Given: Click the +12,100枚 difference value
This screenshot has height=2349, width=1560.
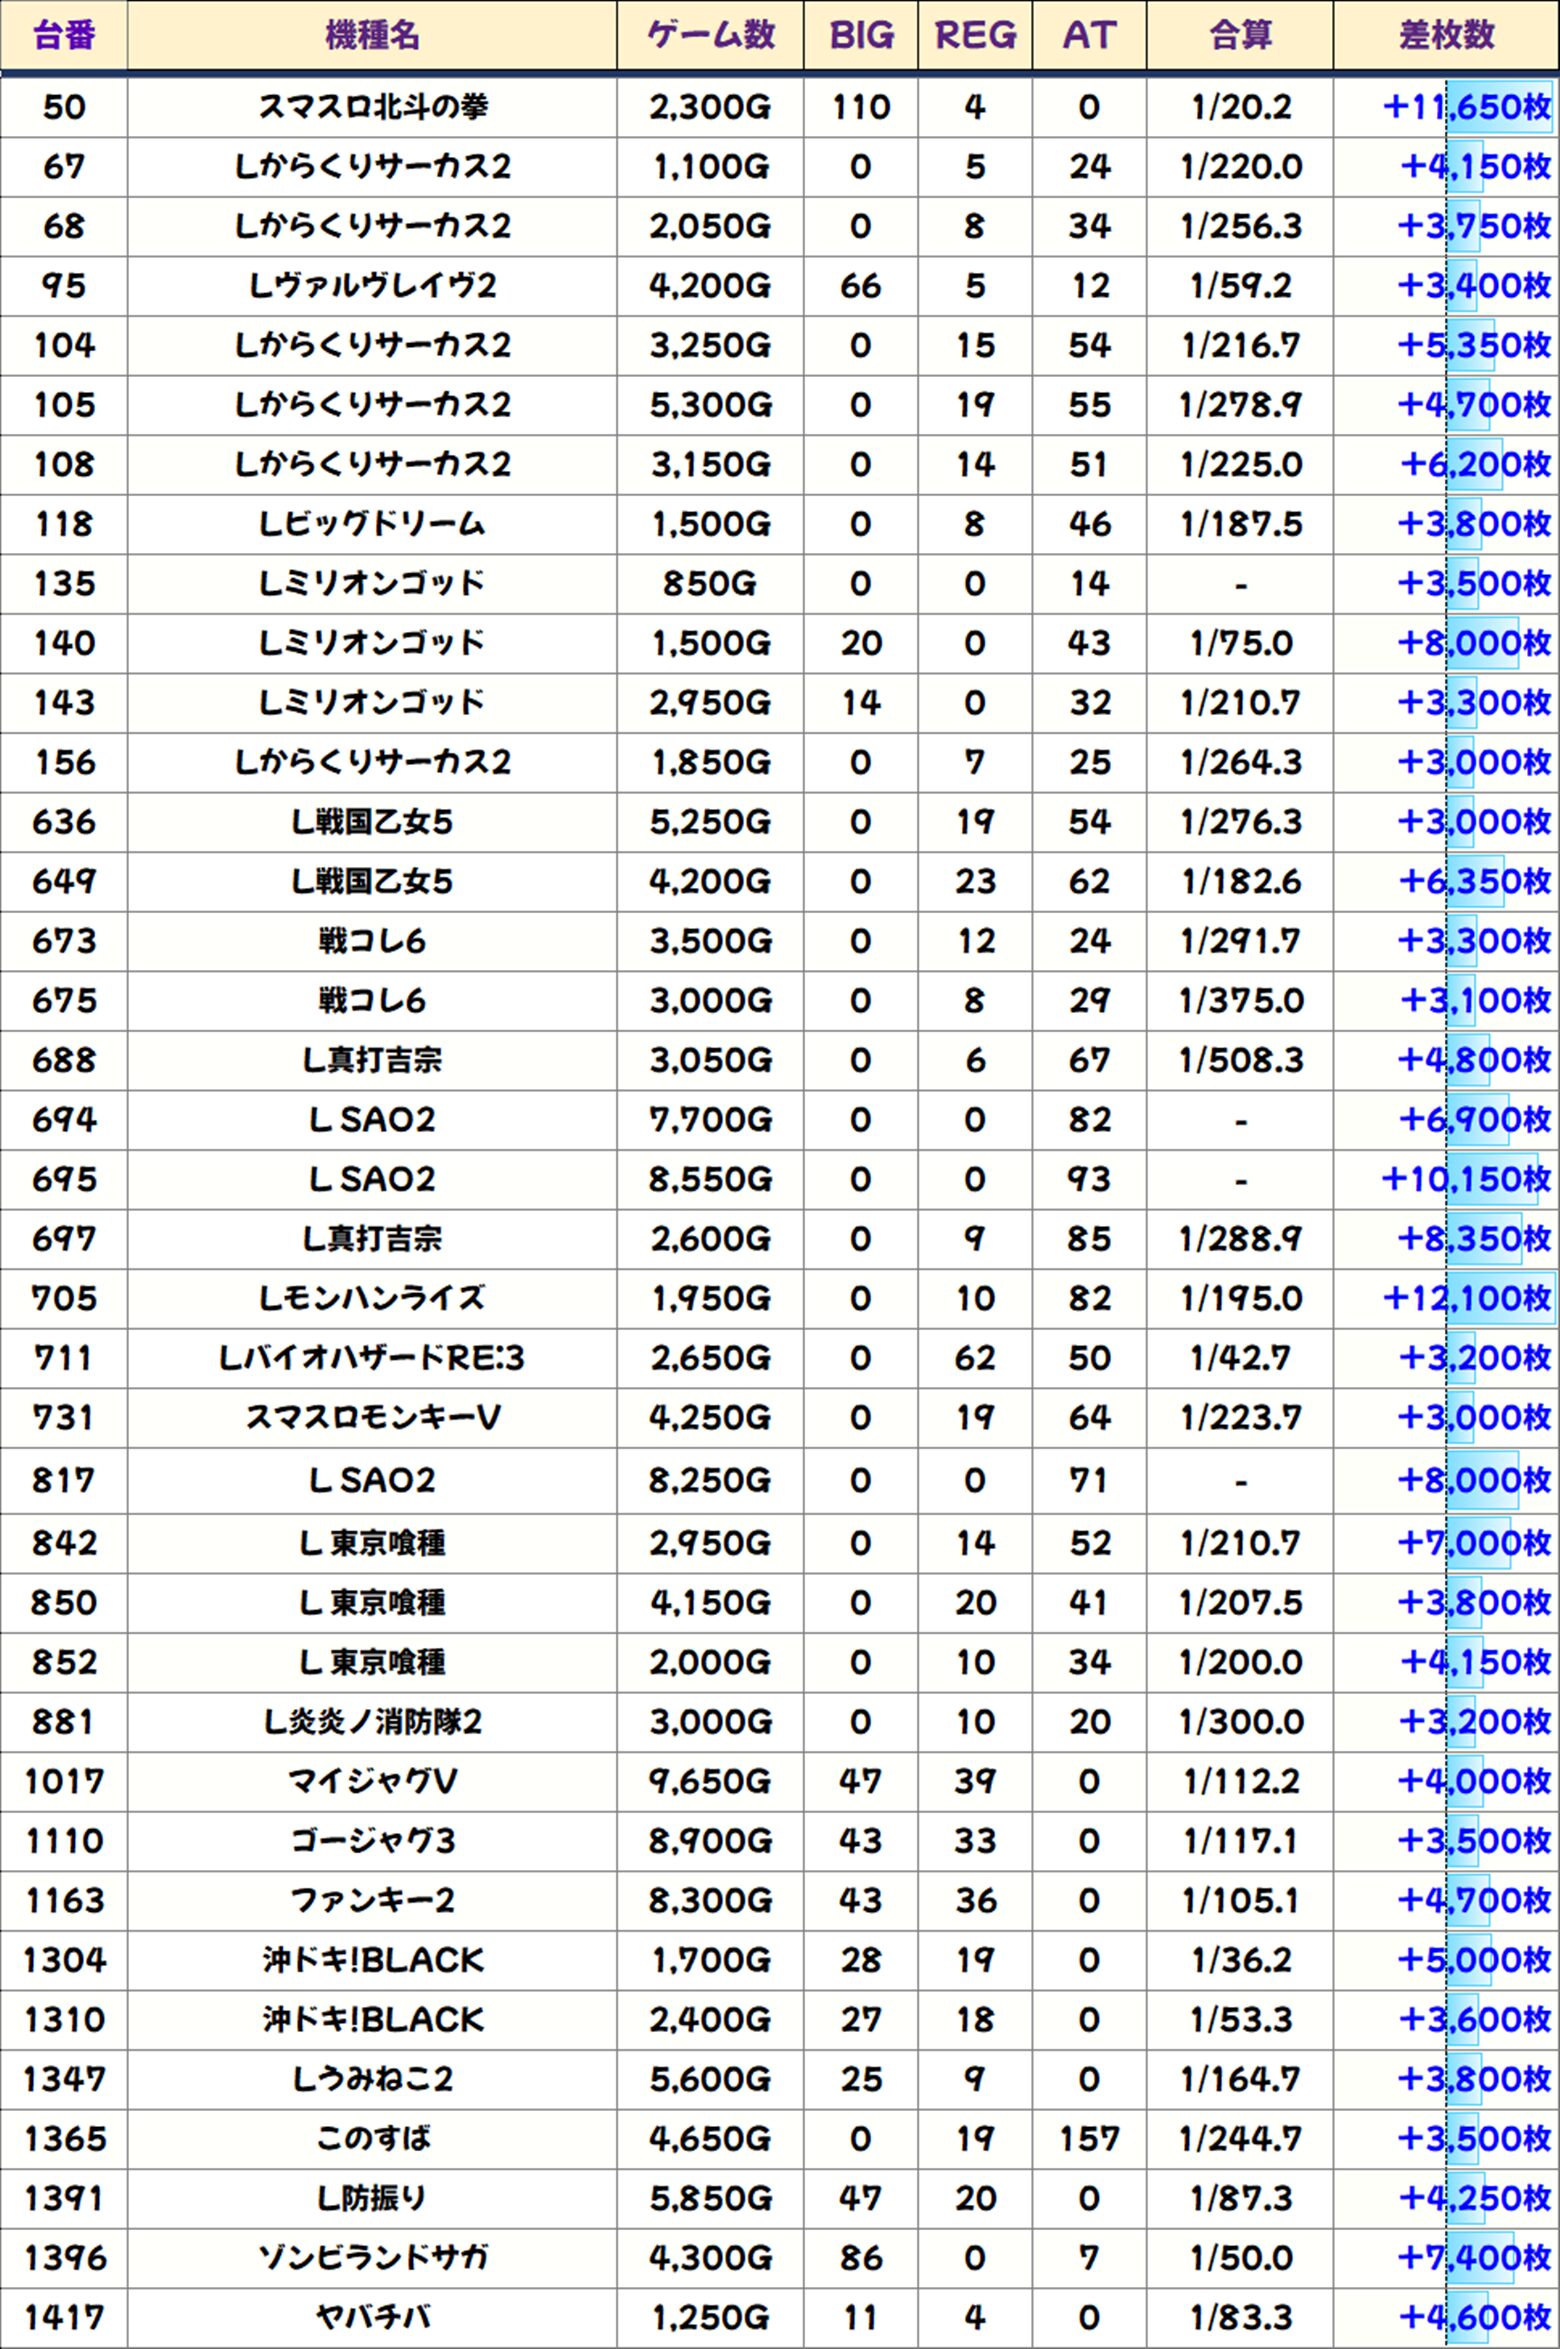Looking at the screenshot, I should click(x=1467, y=1298).
